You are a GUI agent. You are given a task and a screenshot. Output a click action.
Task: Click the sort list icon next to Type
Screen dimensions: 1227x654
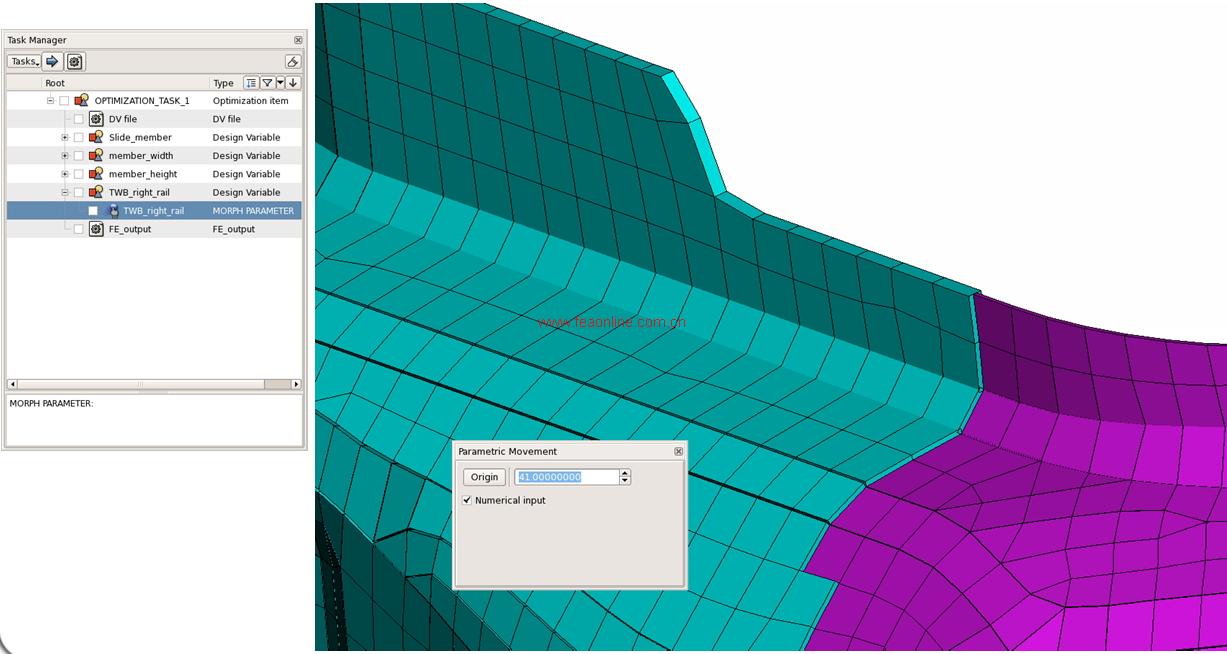(251, 83)
